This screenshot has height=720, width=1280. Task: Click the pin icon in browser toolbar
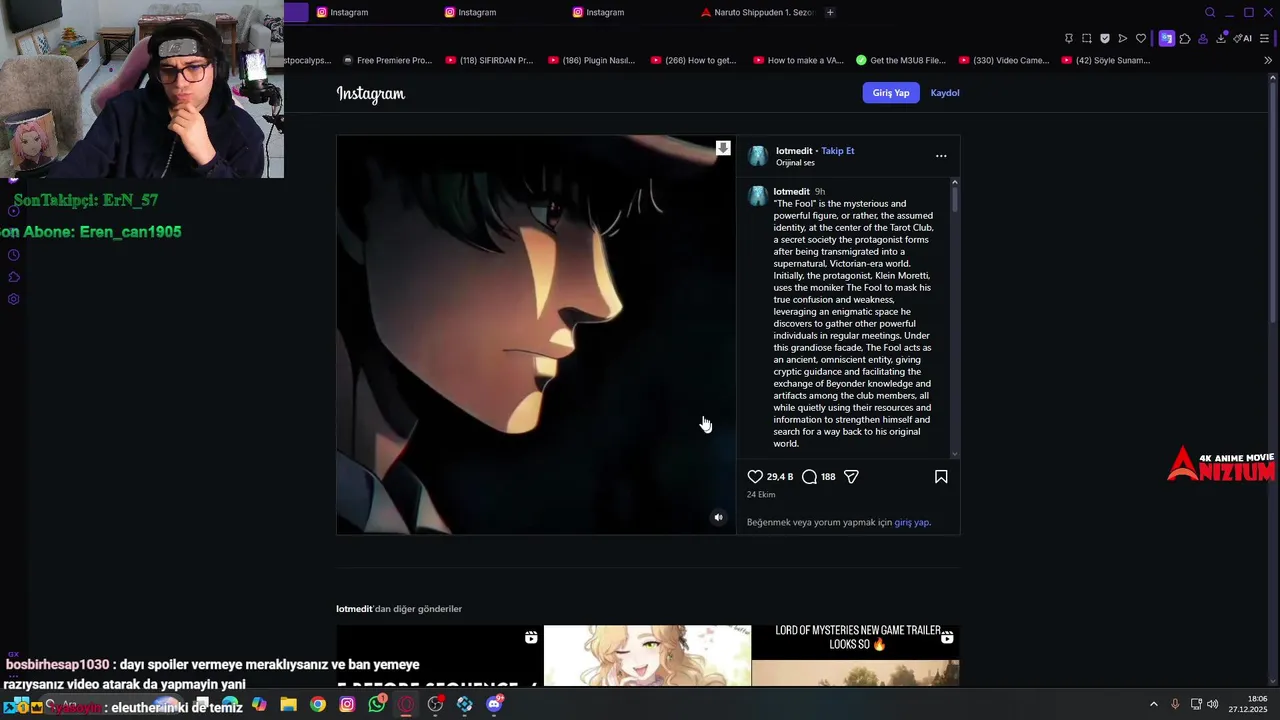[x=1069, y=38]
